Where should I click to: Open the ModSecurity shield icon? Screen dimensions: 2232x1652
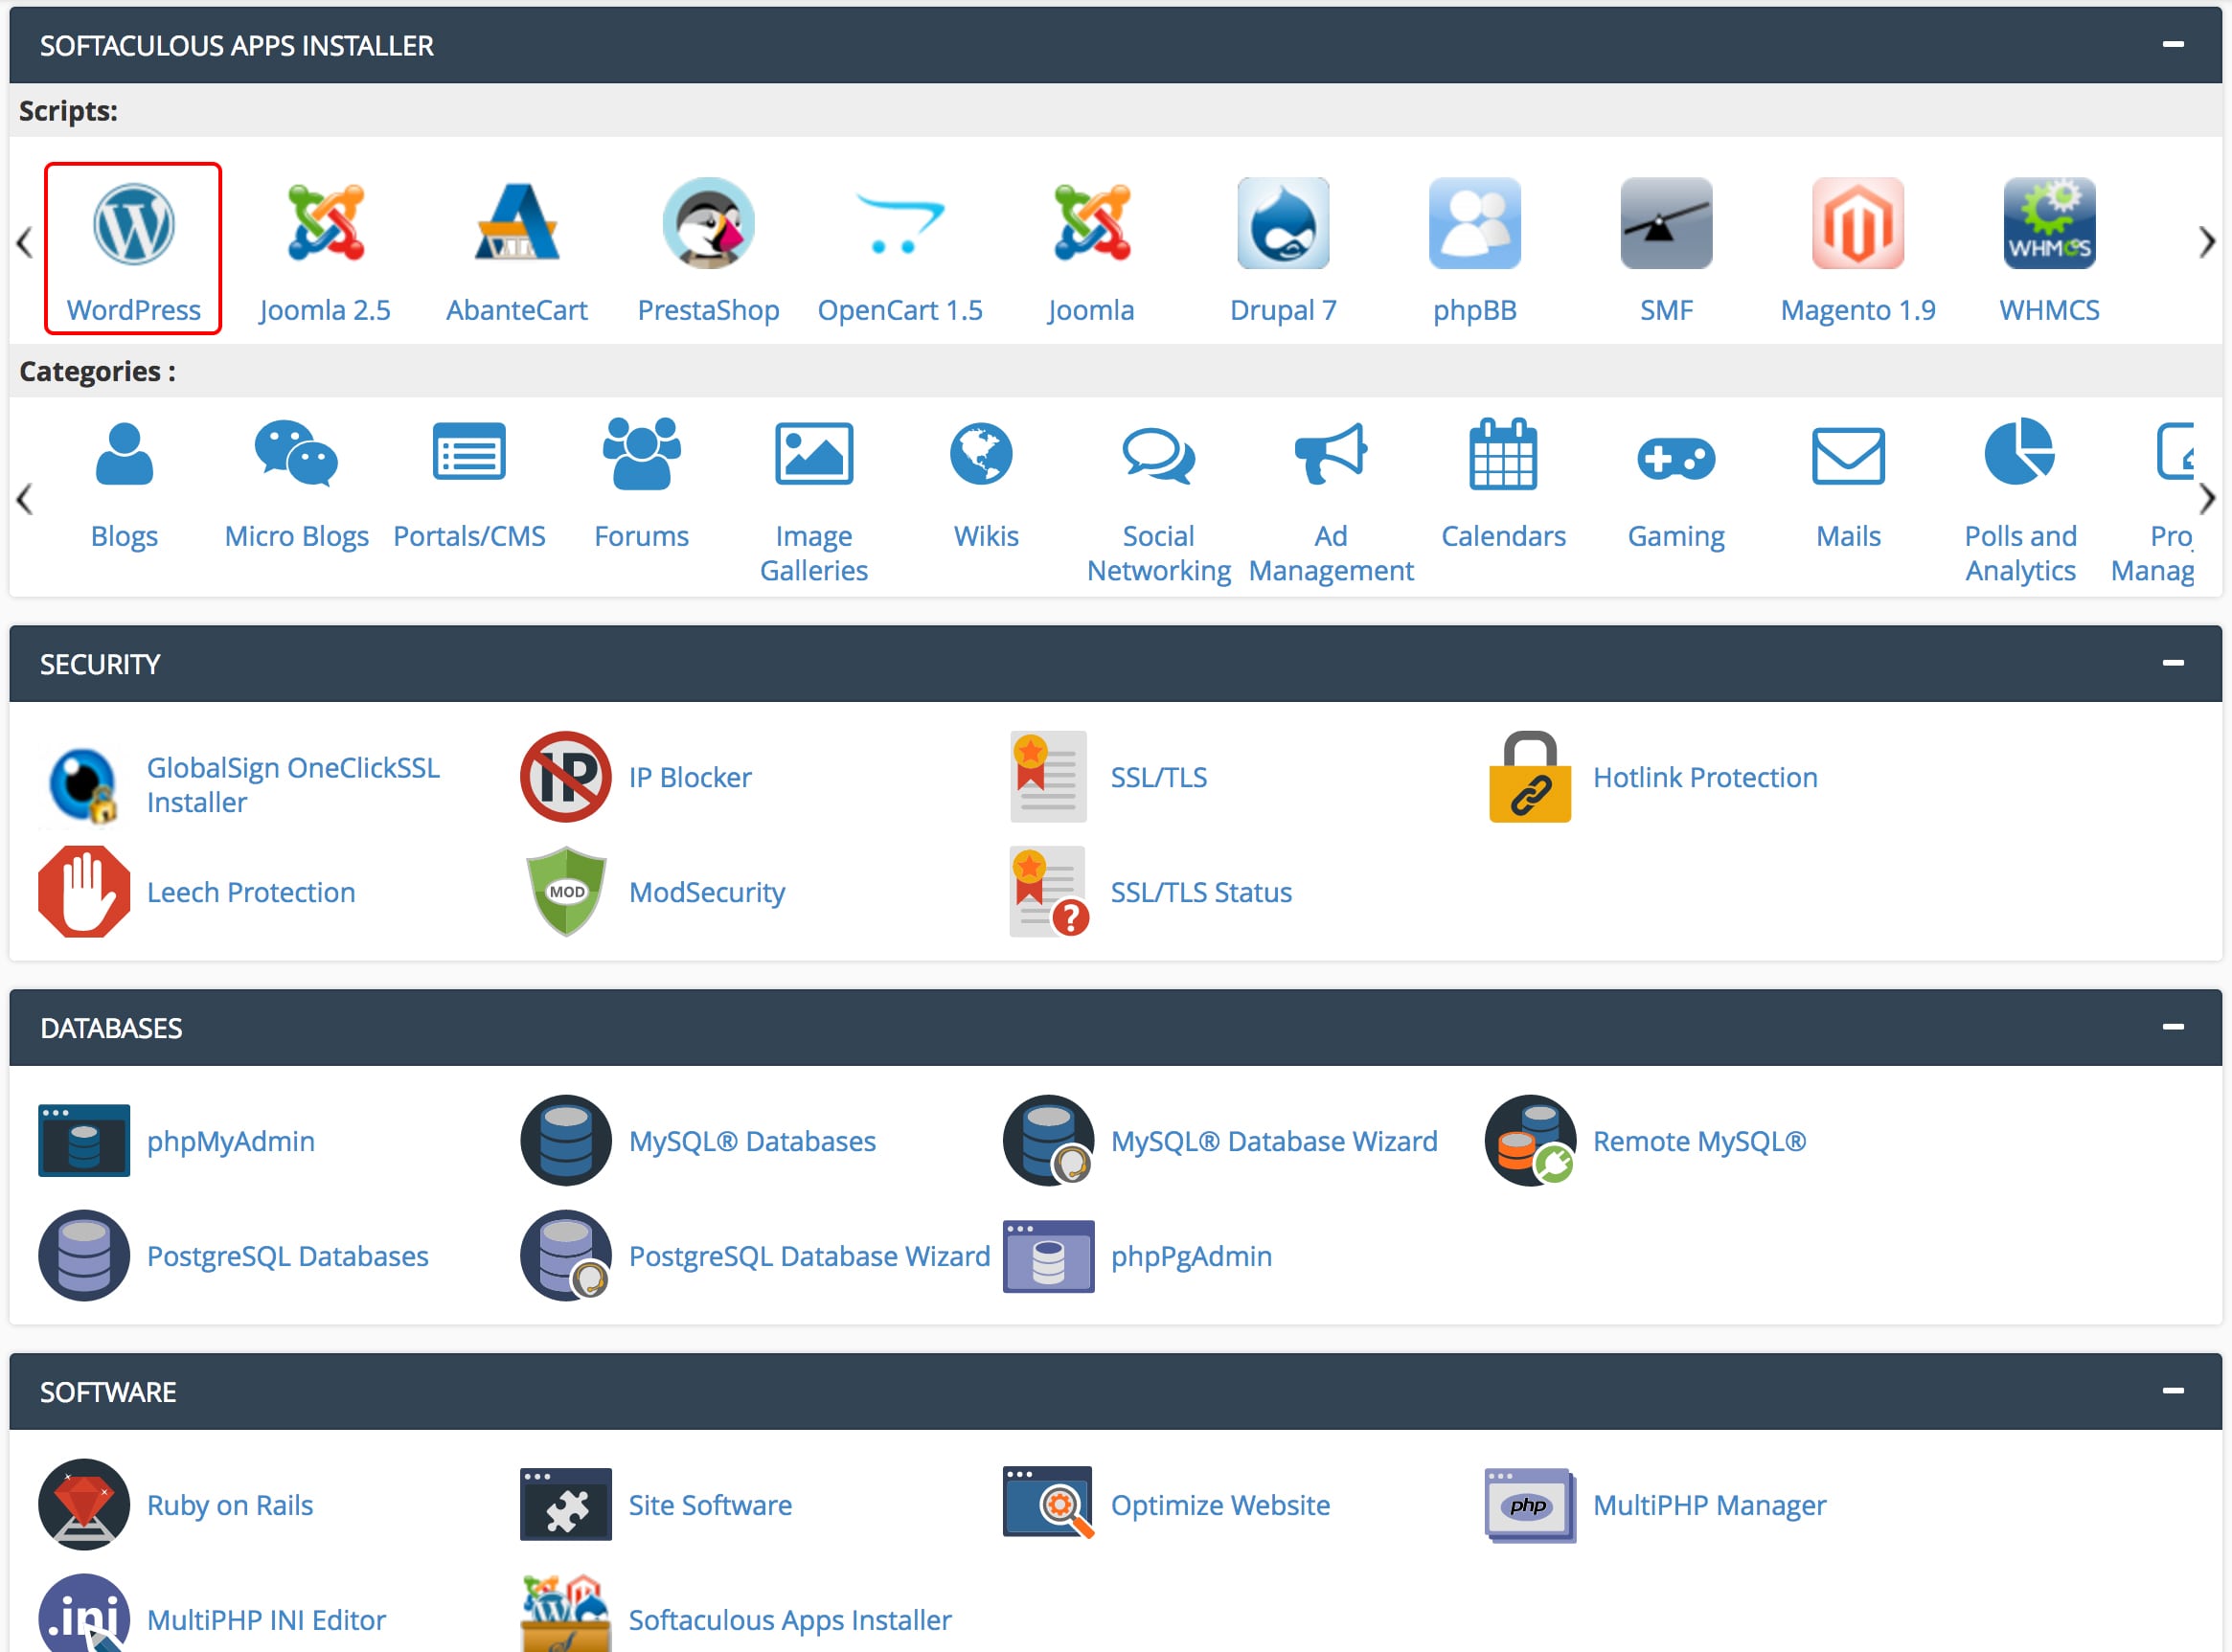tap(565, 891)
